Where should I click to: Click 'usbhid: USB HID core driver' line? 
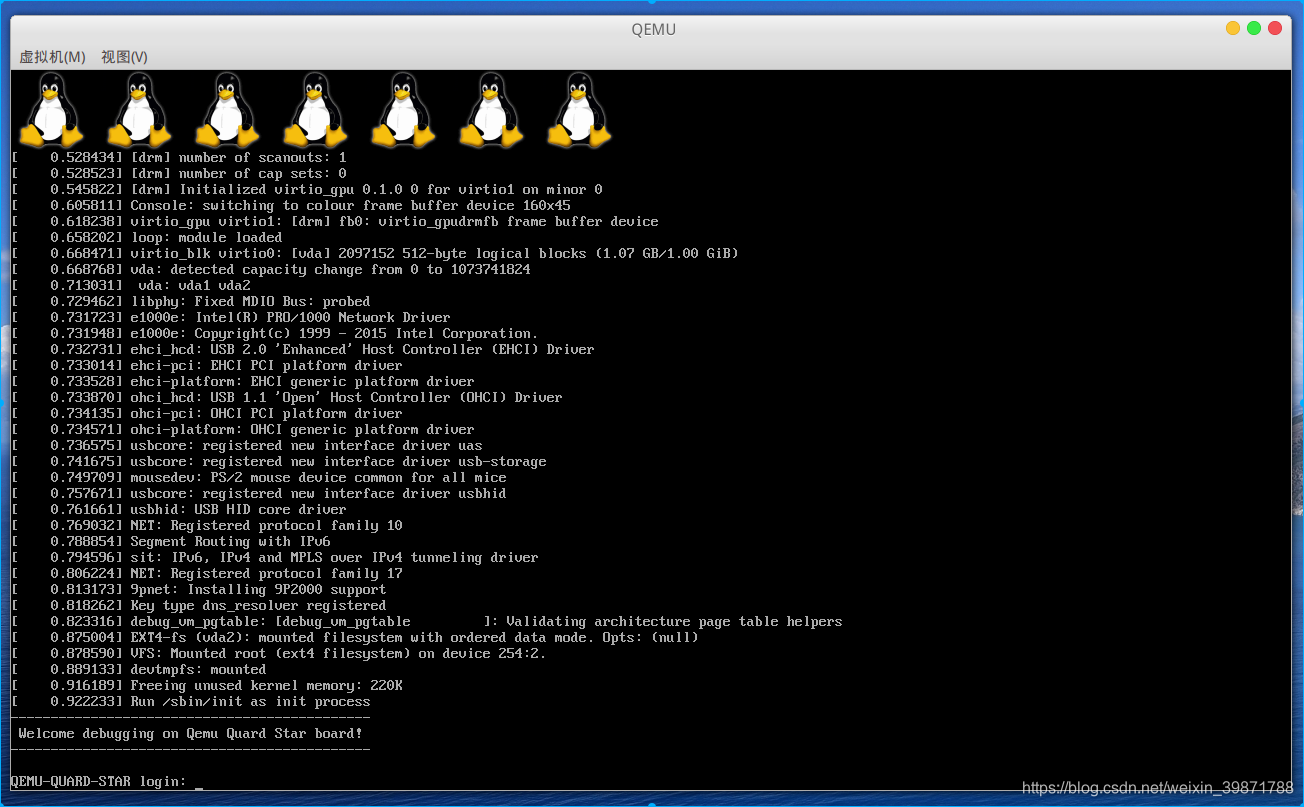(179, 509)
